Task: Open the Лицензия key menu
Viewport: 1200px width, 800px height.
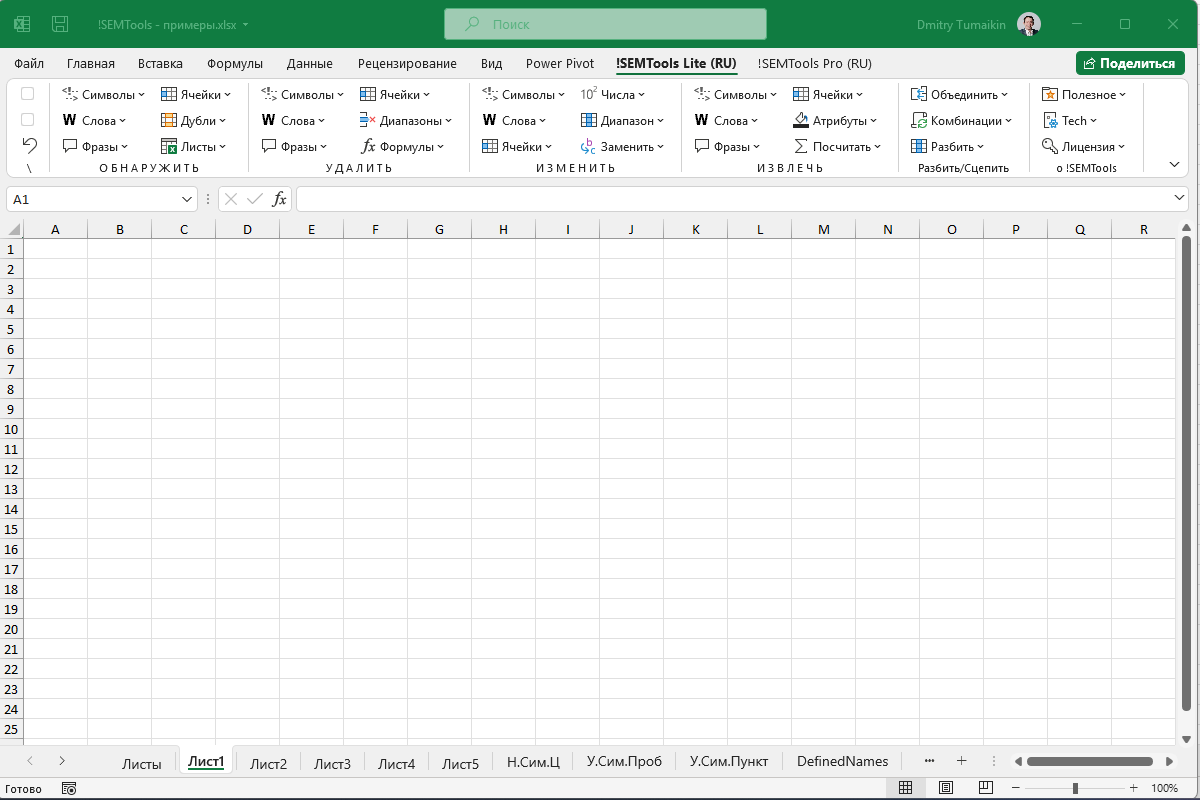Action: point(1084,147)
